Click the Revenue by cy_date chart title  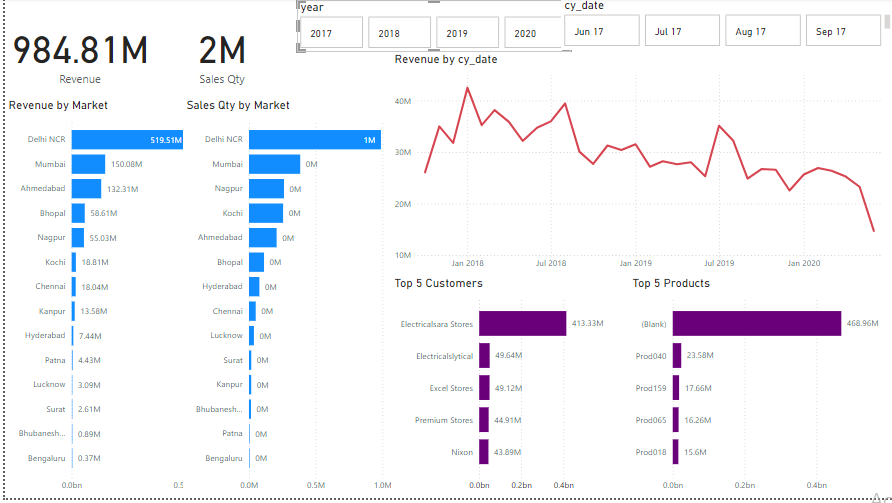(446, 60)
